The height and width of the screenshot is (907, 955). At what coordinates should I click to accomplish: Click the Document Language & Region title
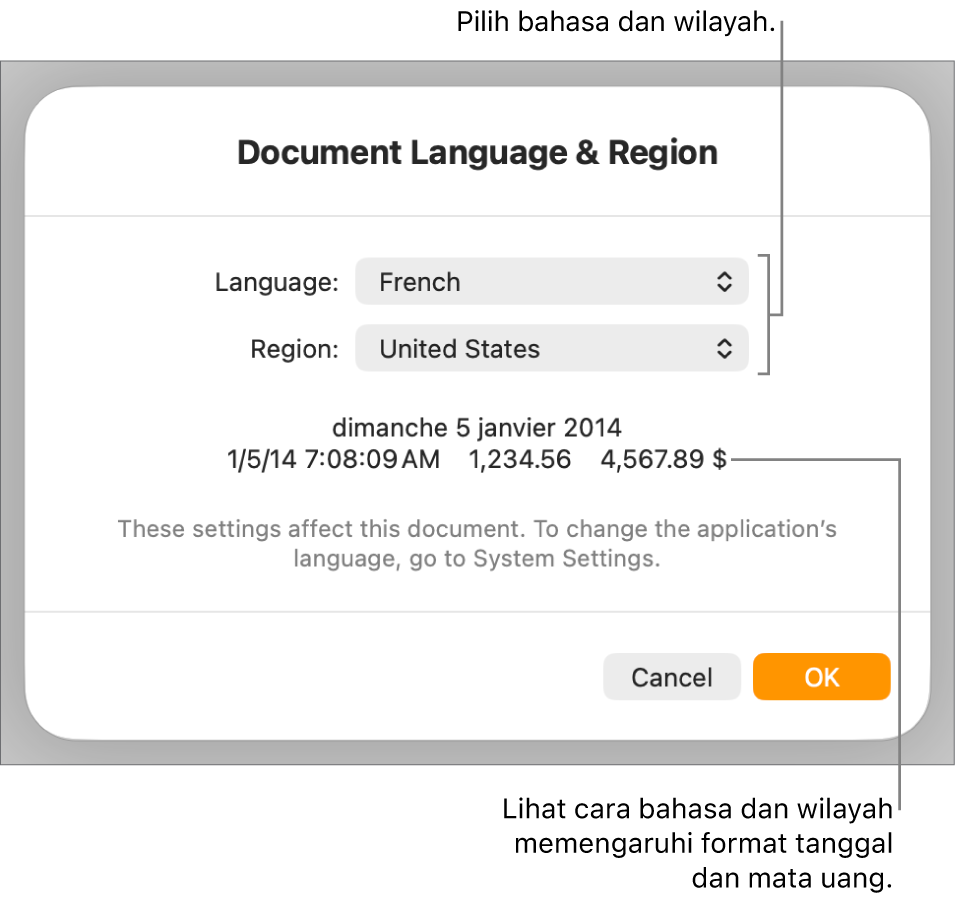[x=478, y=152]
